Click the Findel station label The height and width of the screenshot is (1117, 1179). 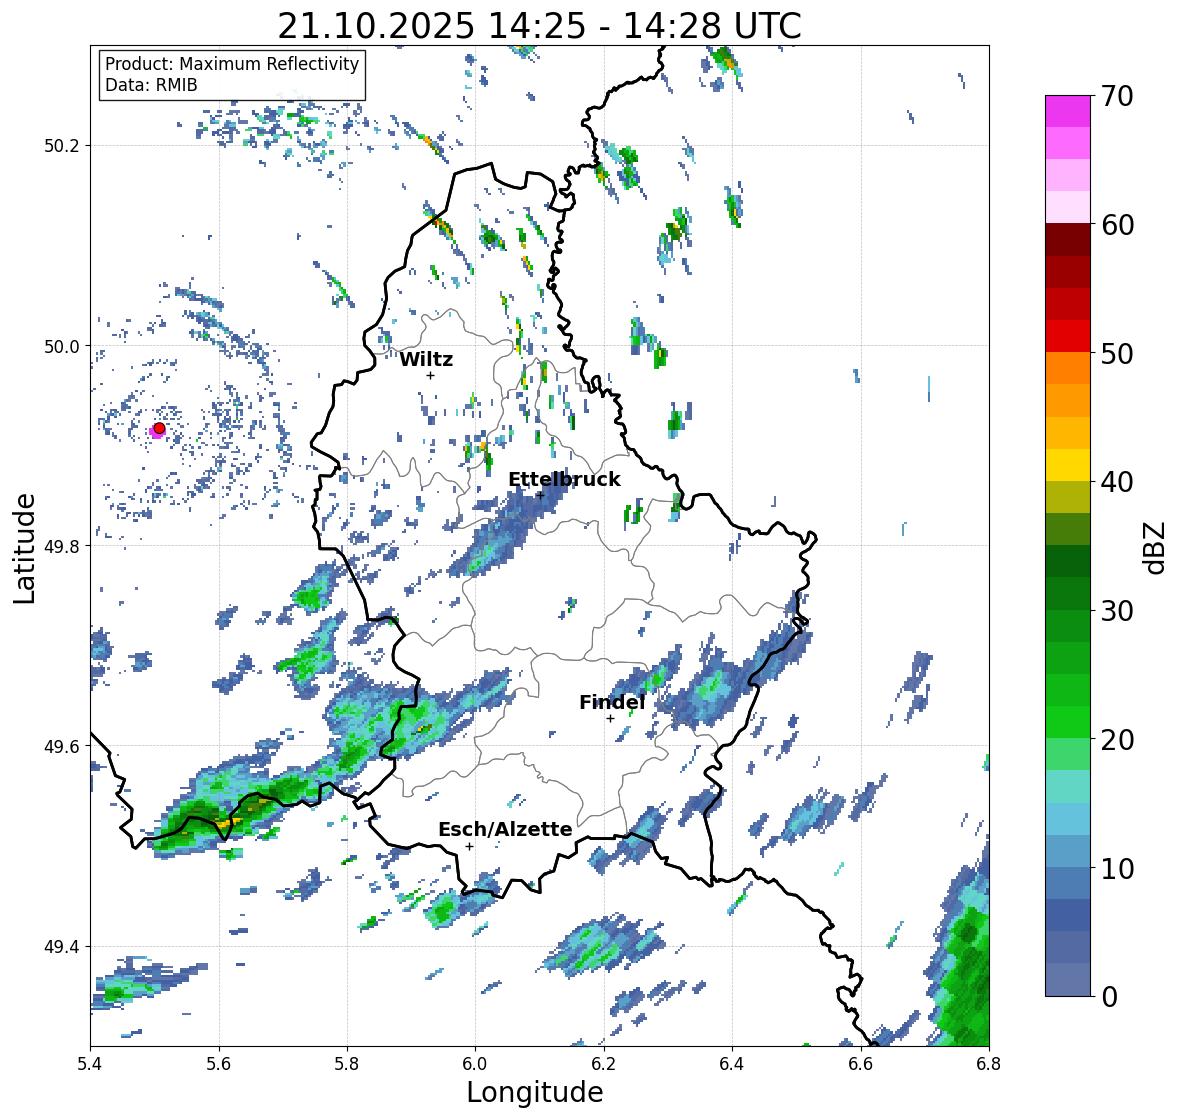point(612,702)
